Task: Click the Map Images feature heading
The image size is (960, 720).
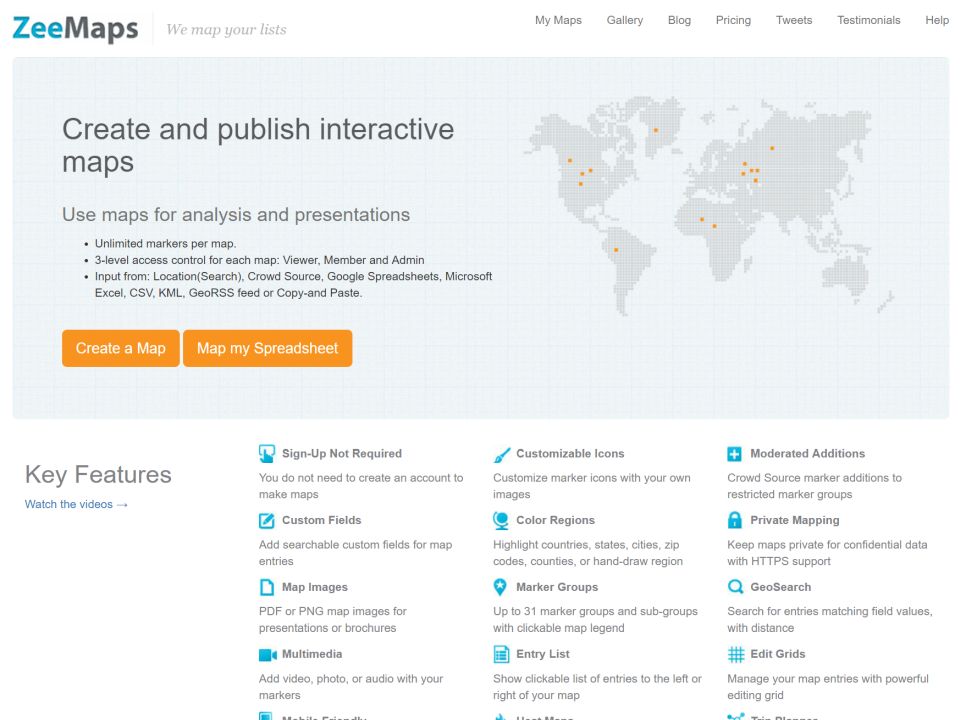Action: 315,587
